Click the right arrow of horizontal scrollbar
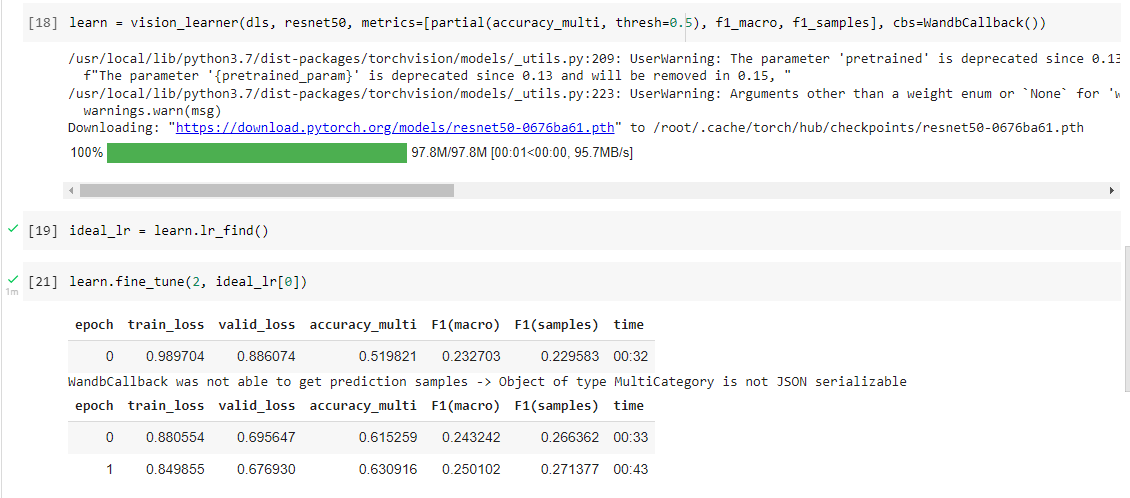1130x498 pixels. [x=1112, y=190]
